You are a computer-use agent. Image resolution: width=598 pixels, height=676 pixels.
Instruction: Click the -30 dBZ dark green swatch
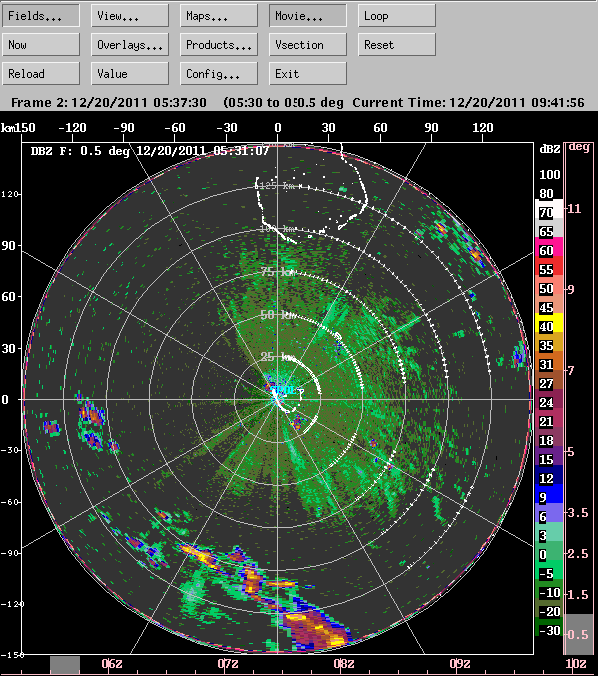[x=549, y=627]
